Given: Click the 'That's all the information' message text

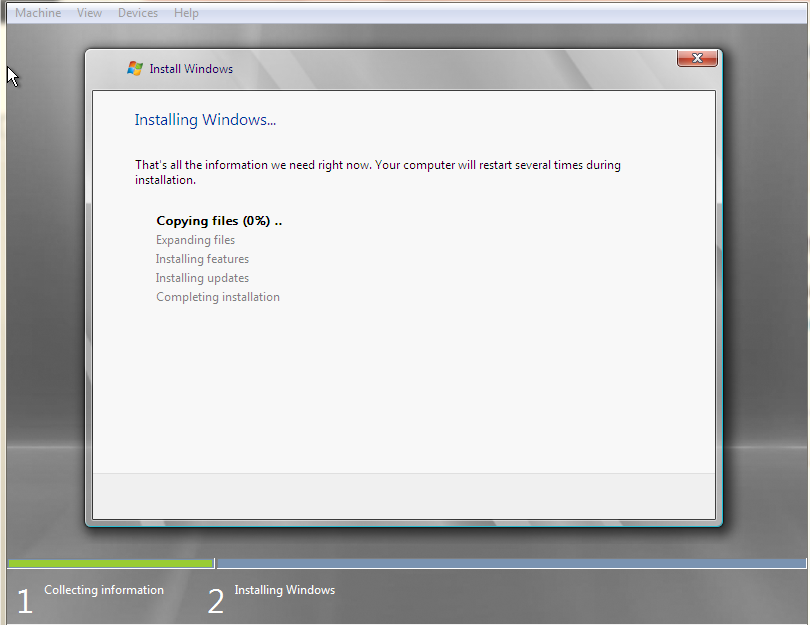Looking at the screenshot, I should coord(378,173).
